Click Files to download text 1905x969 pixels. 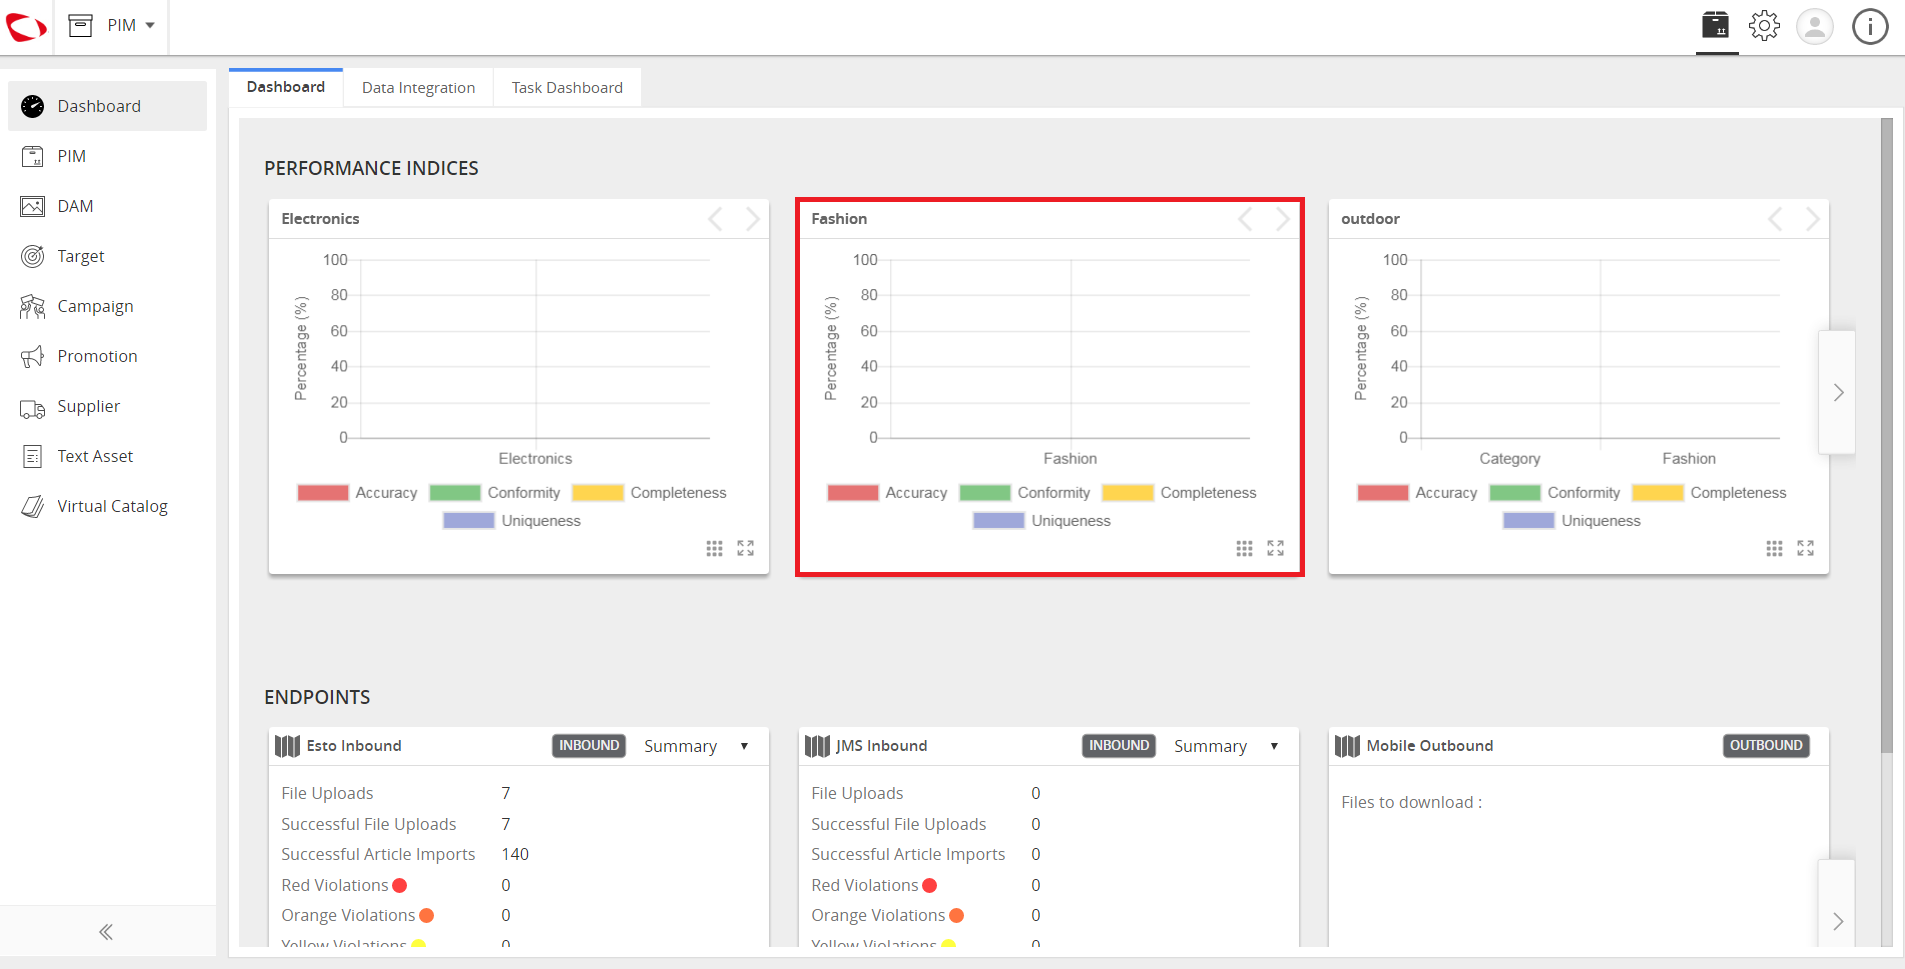(1412, 802)
